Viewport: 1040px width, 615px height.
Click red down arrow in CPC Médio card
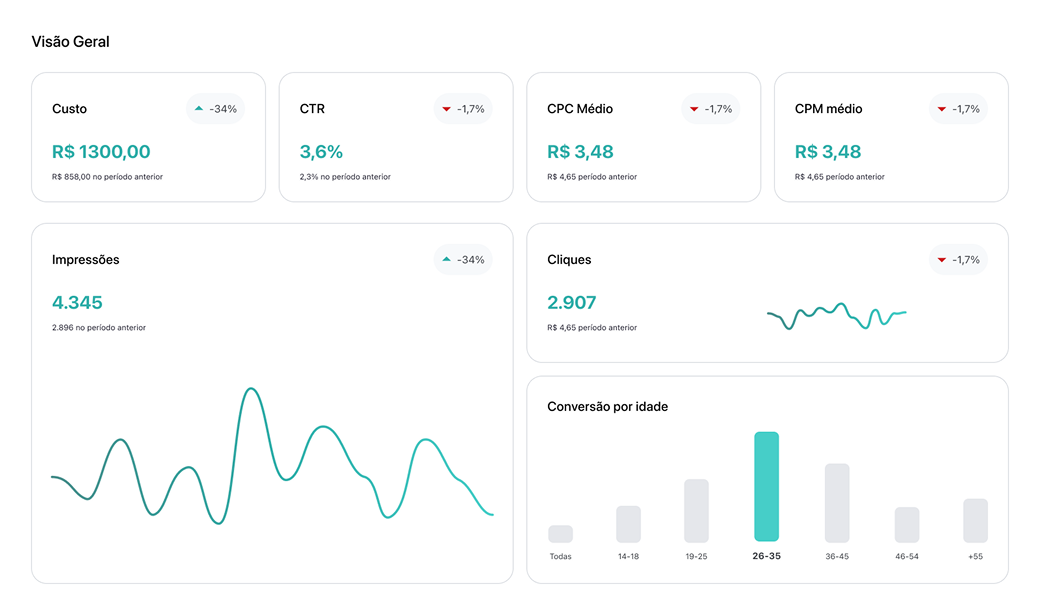[x=694, y=108]
